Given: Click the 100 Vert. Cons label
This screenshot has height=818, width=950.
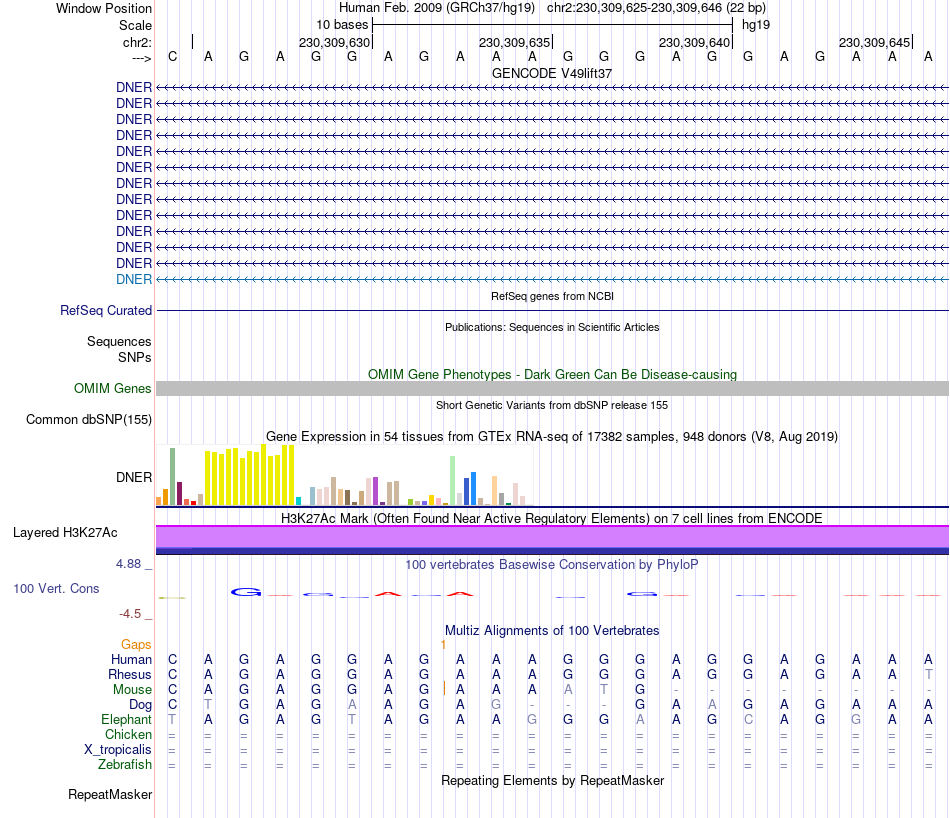Looking at the screenshot, I should click(x=56, y=588).
